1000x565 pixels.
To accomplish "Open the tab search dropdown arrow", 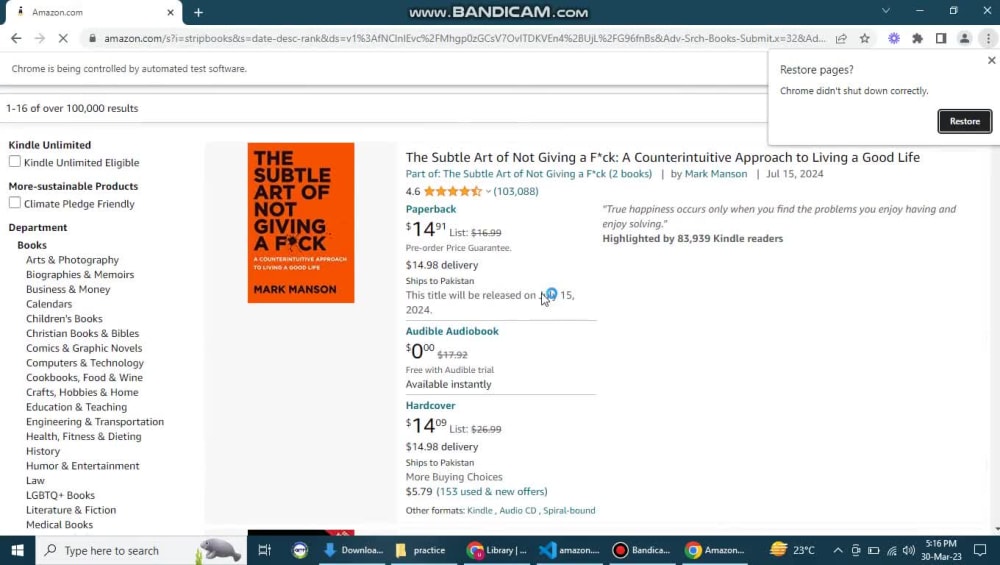I will click(886, 11).
